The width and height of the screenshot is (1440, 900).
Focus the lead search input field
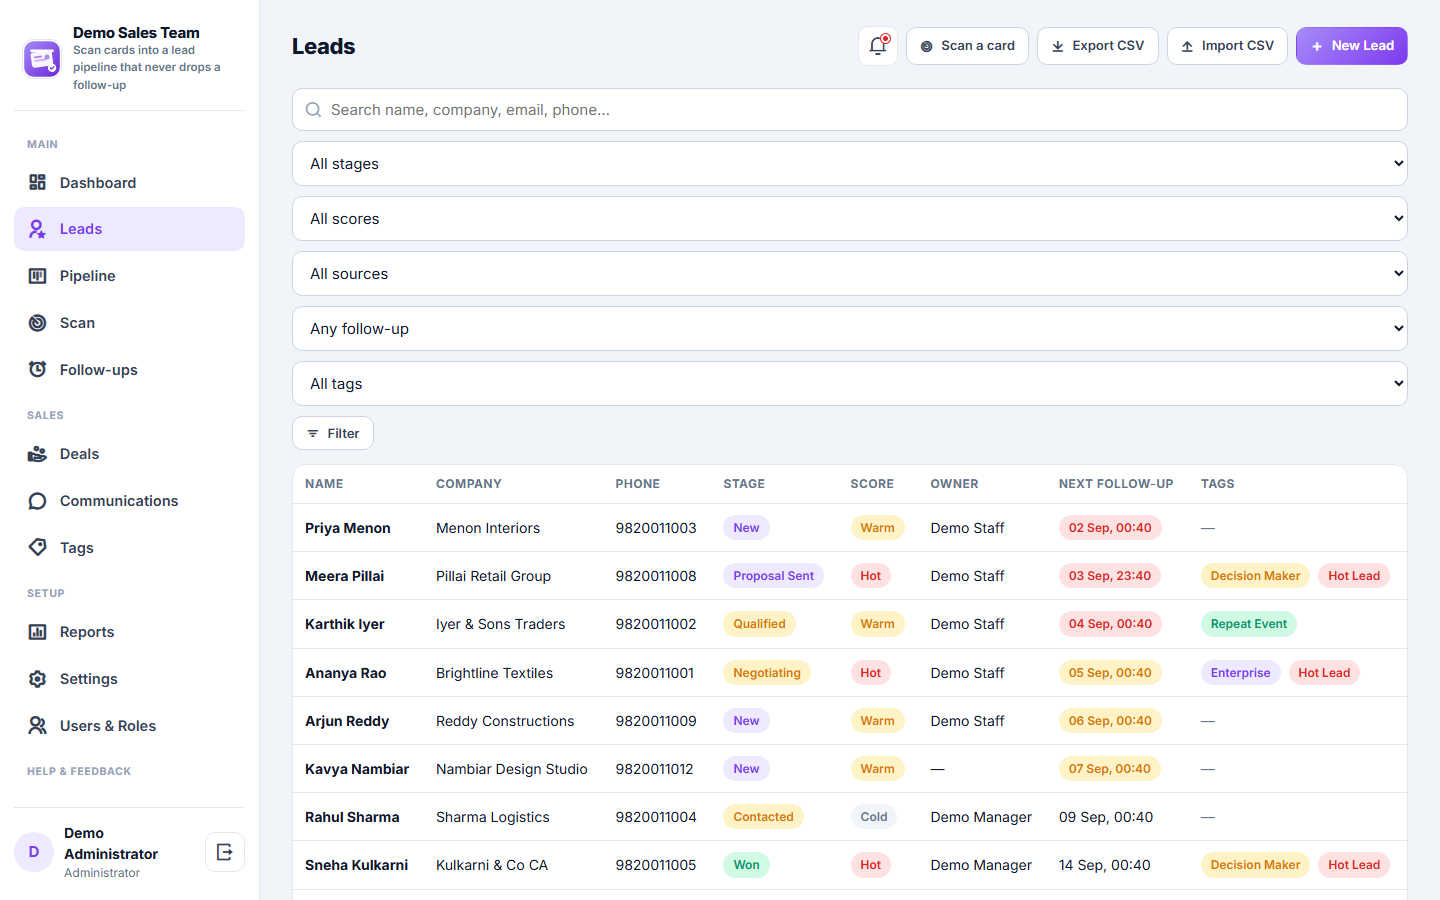pyautogui.click(x=850, y=110)
